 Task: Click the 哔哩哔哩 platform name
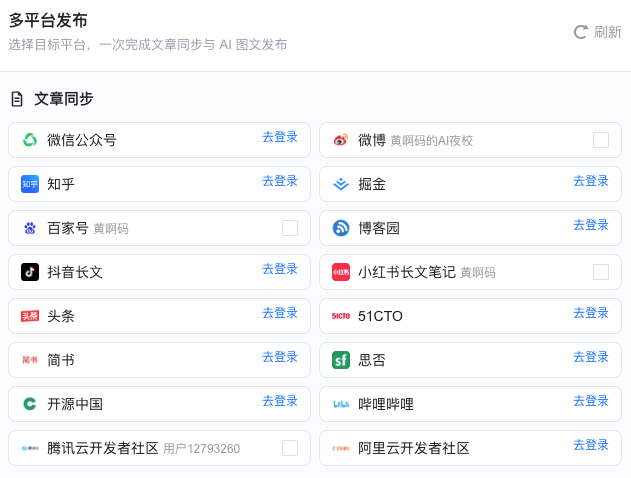(x=386, y=404)
